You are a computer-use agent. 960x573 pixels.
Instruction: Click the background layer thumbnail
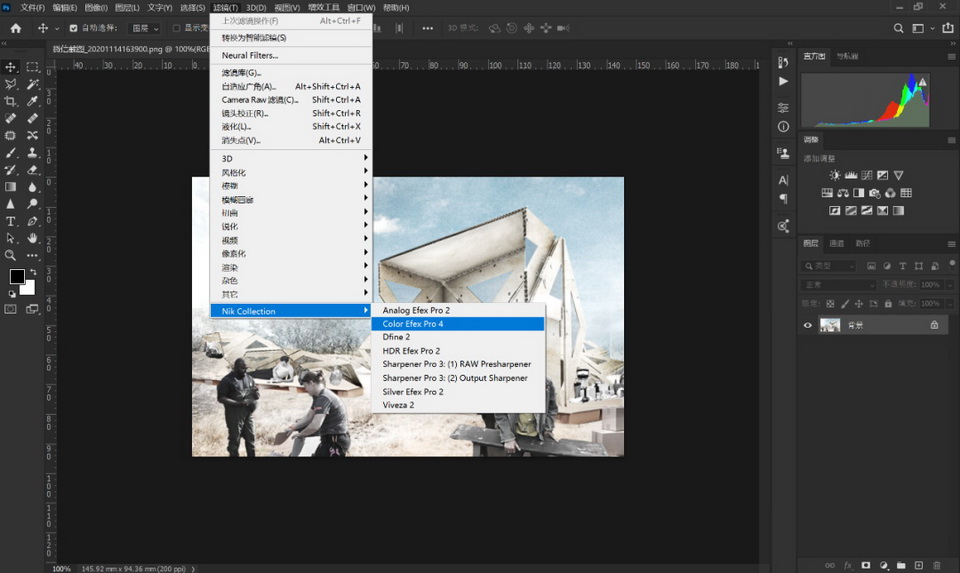tap(830, 325)
